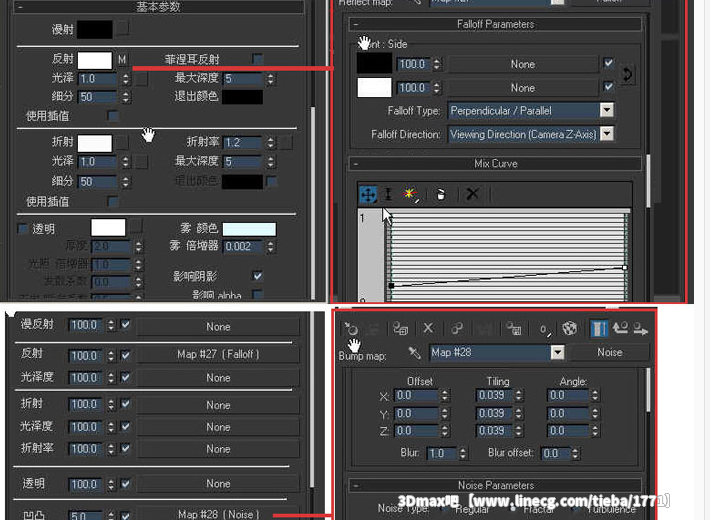Toggle Show Map in Viewport icon
The image size is (710, 520).
coord(570,328)
